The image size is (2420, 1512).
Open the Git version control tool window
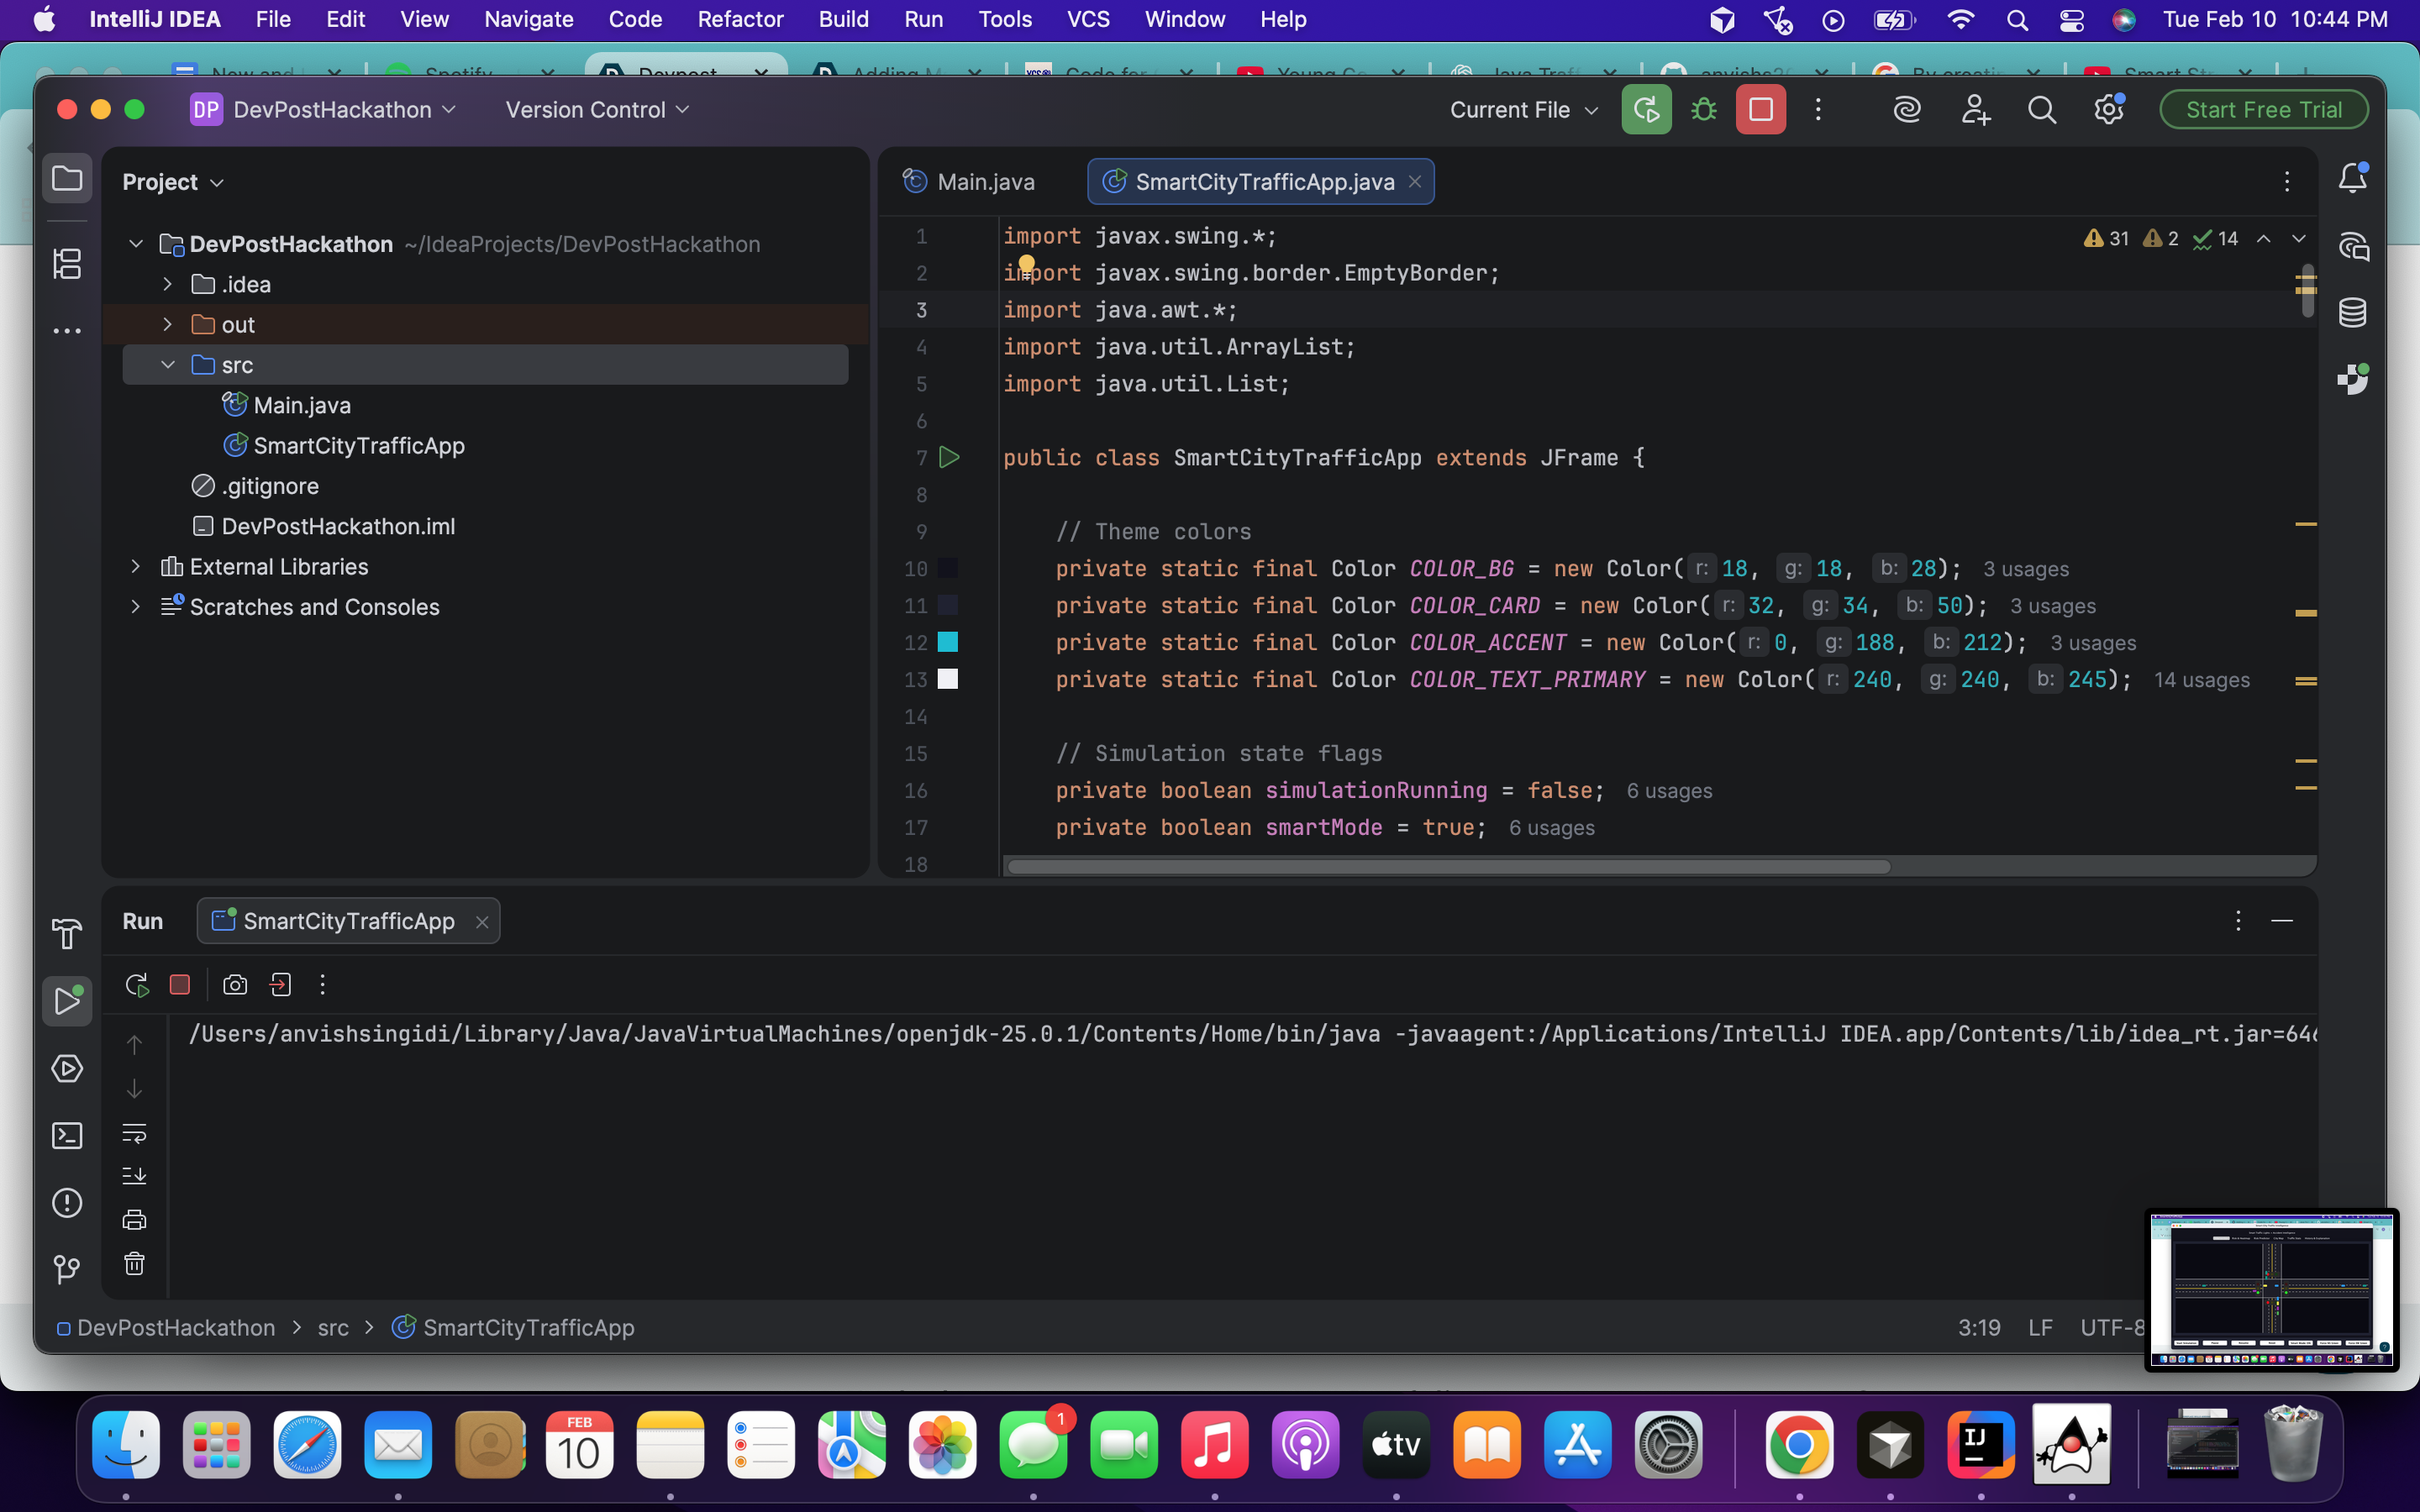coord(67,1269)
